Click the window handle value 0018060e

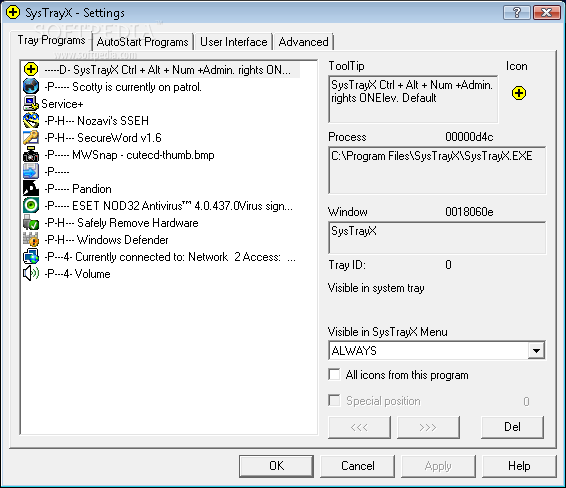[469, 212]
